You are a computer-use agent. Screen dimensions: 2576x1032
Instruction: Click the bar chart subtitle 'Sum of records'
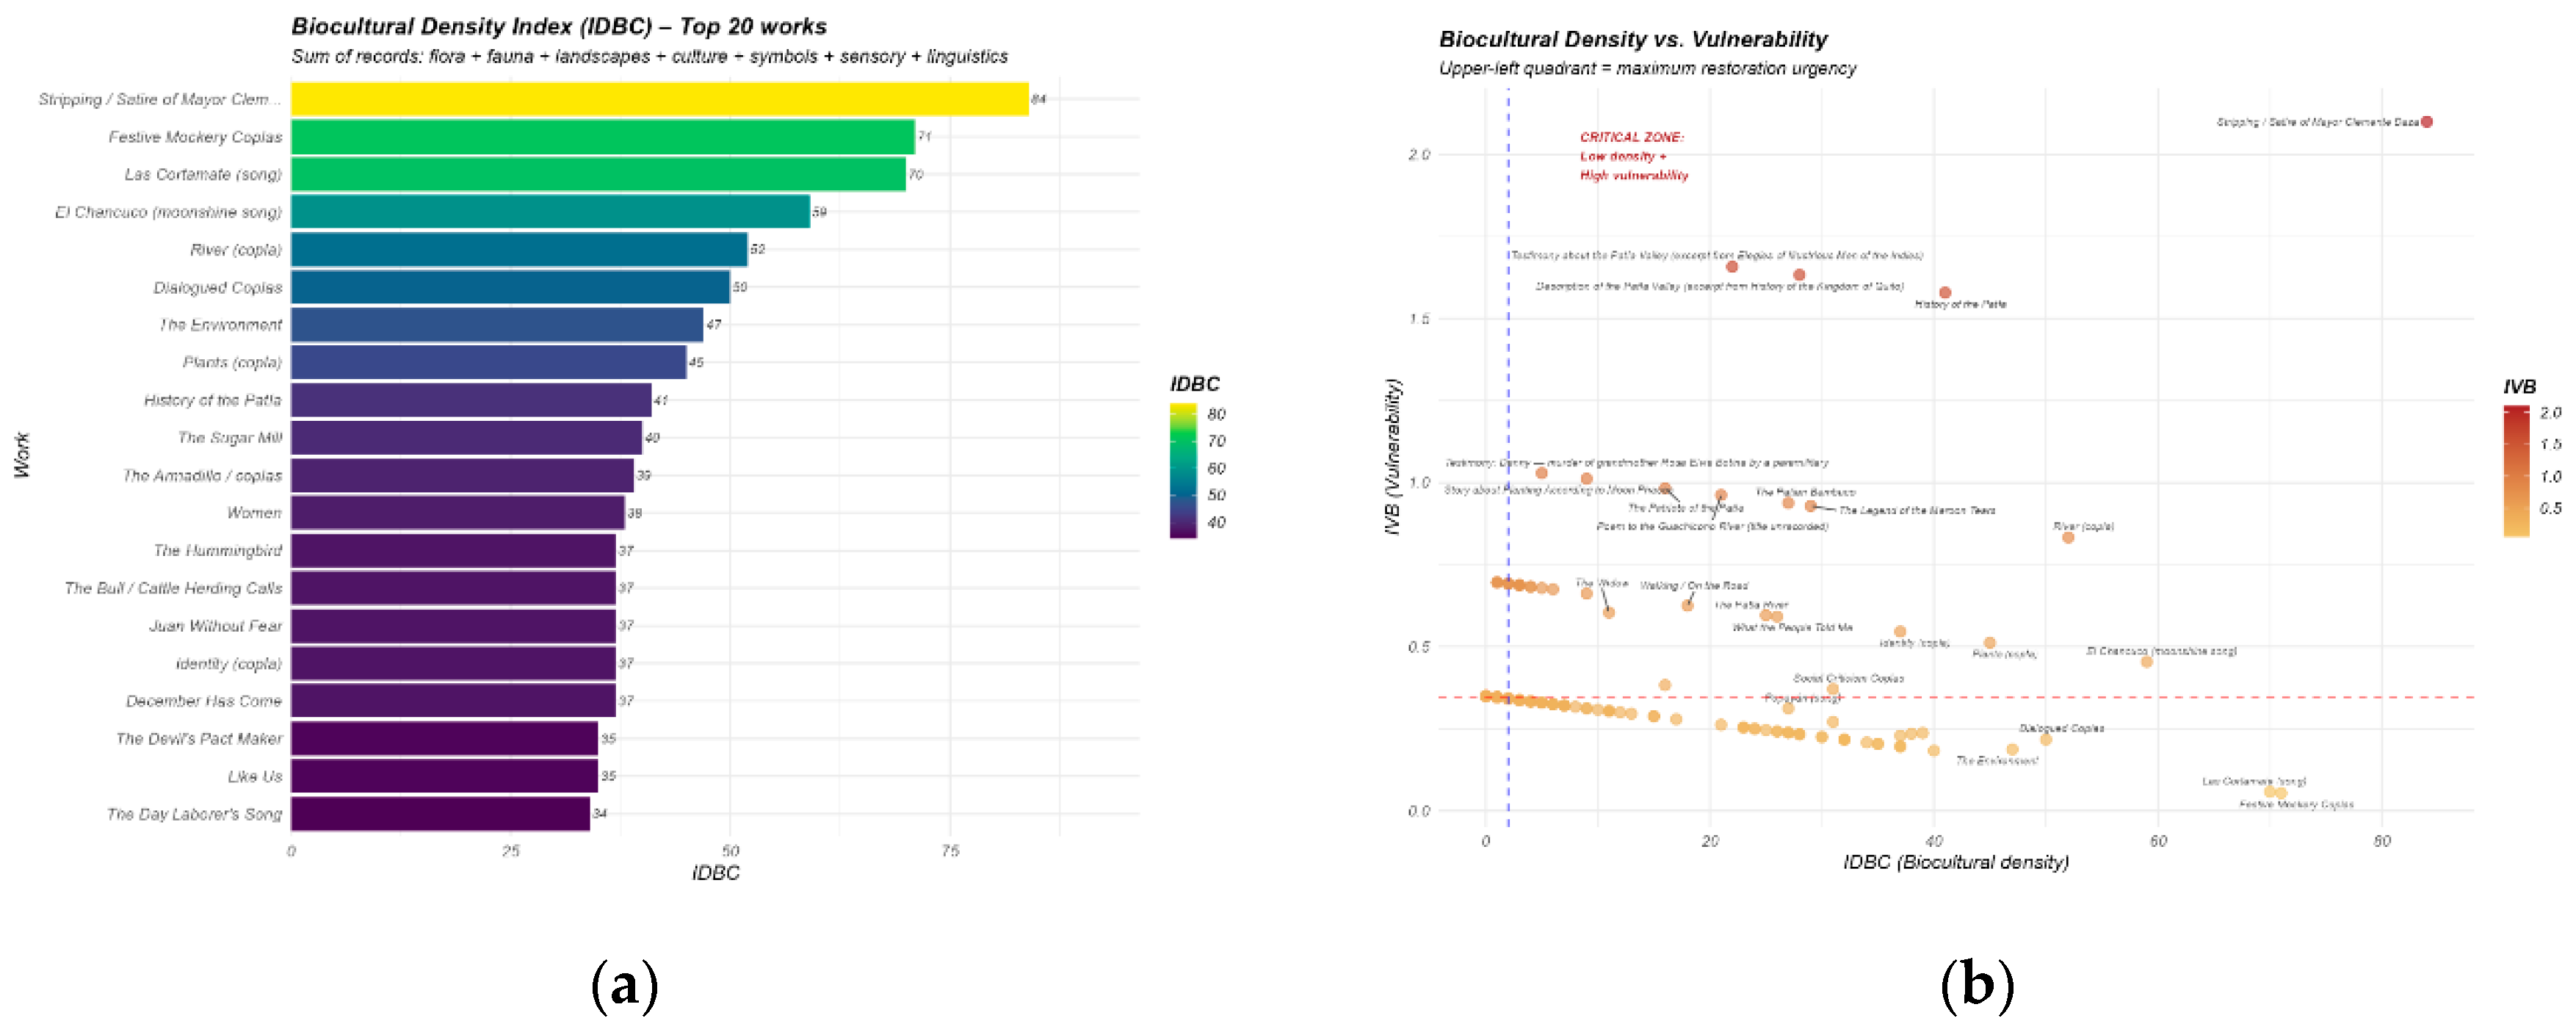point(650,57)
